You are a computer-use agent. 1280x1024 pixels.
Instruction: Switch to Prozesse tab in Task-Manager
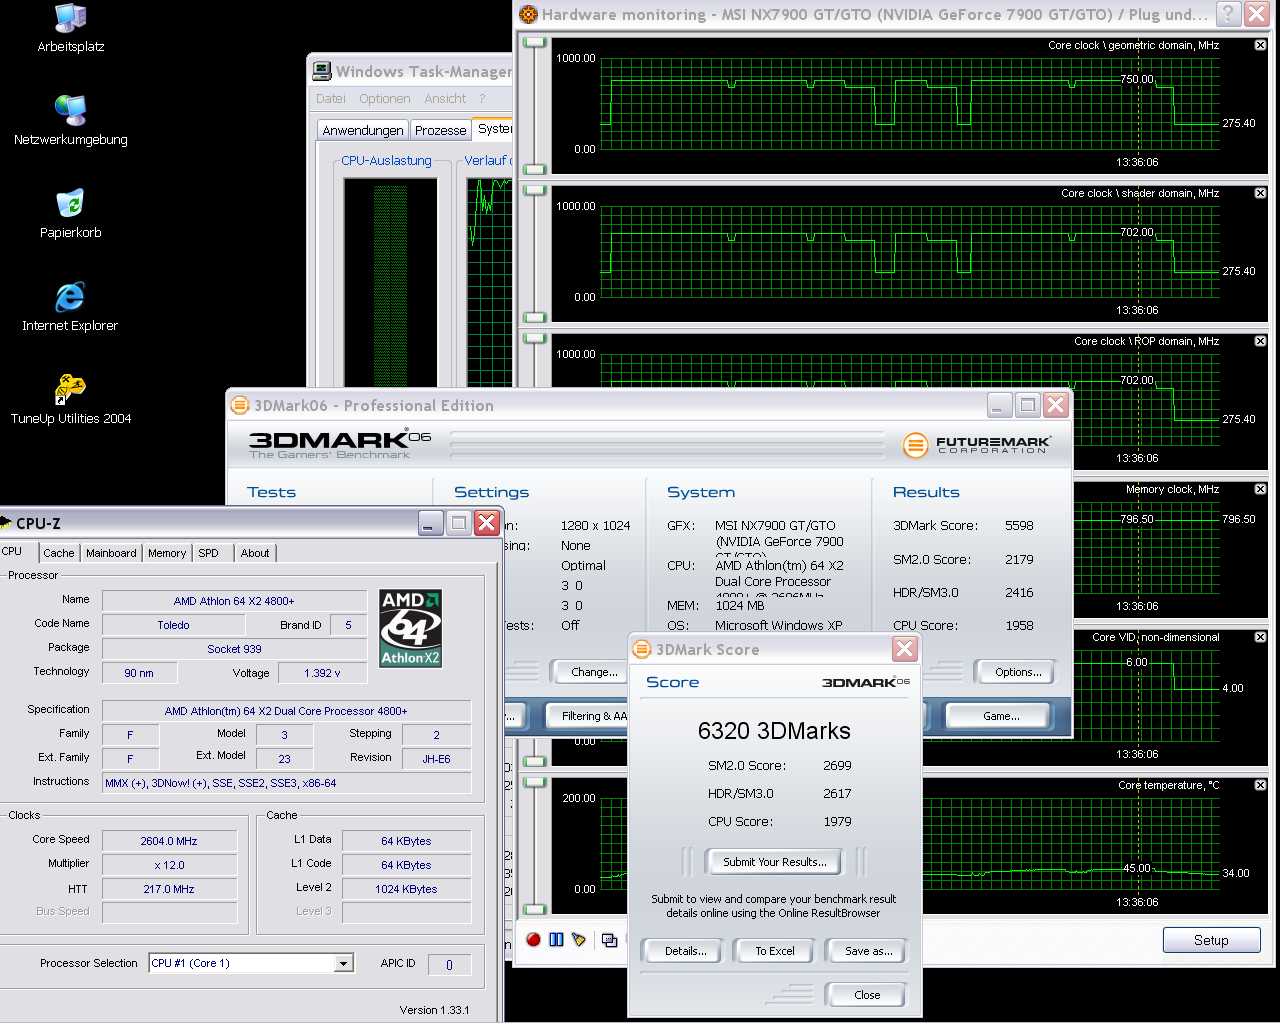(441, 130)
